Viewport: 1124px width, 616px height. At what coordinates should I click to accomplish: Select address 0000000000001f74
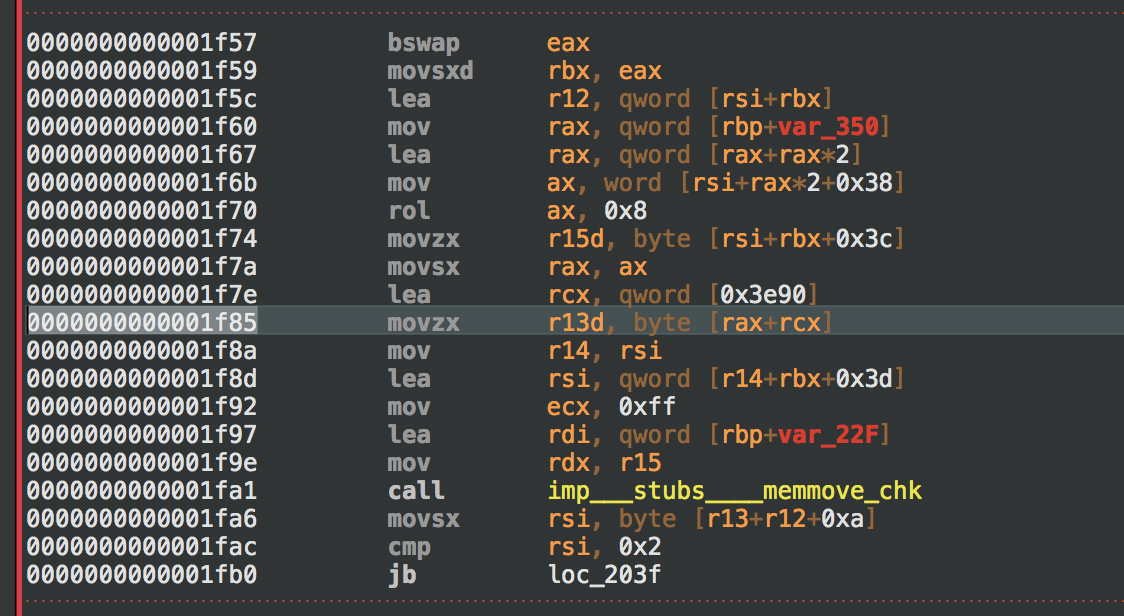[142, 239]
